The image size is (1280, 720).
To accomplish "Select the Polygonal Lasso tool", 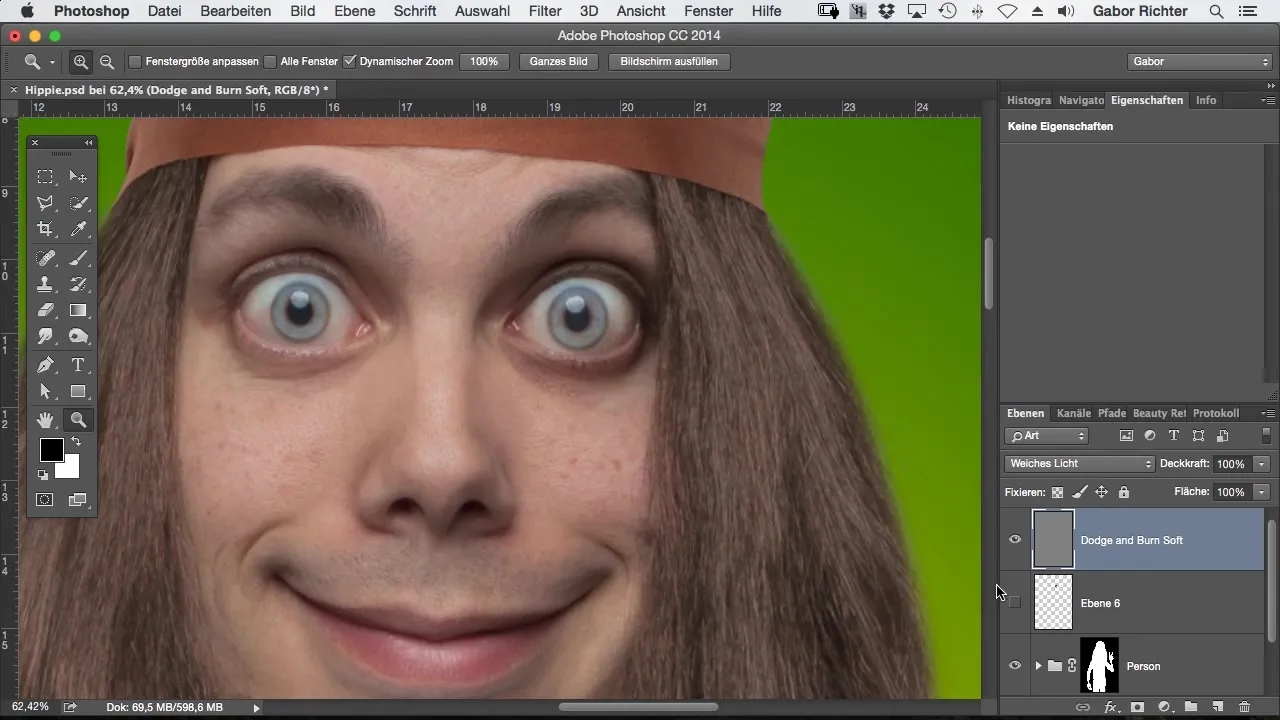I will [46, 203].
